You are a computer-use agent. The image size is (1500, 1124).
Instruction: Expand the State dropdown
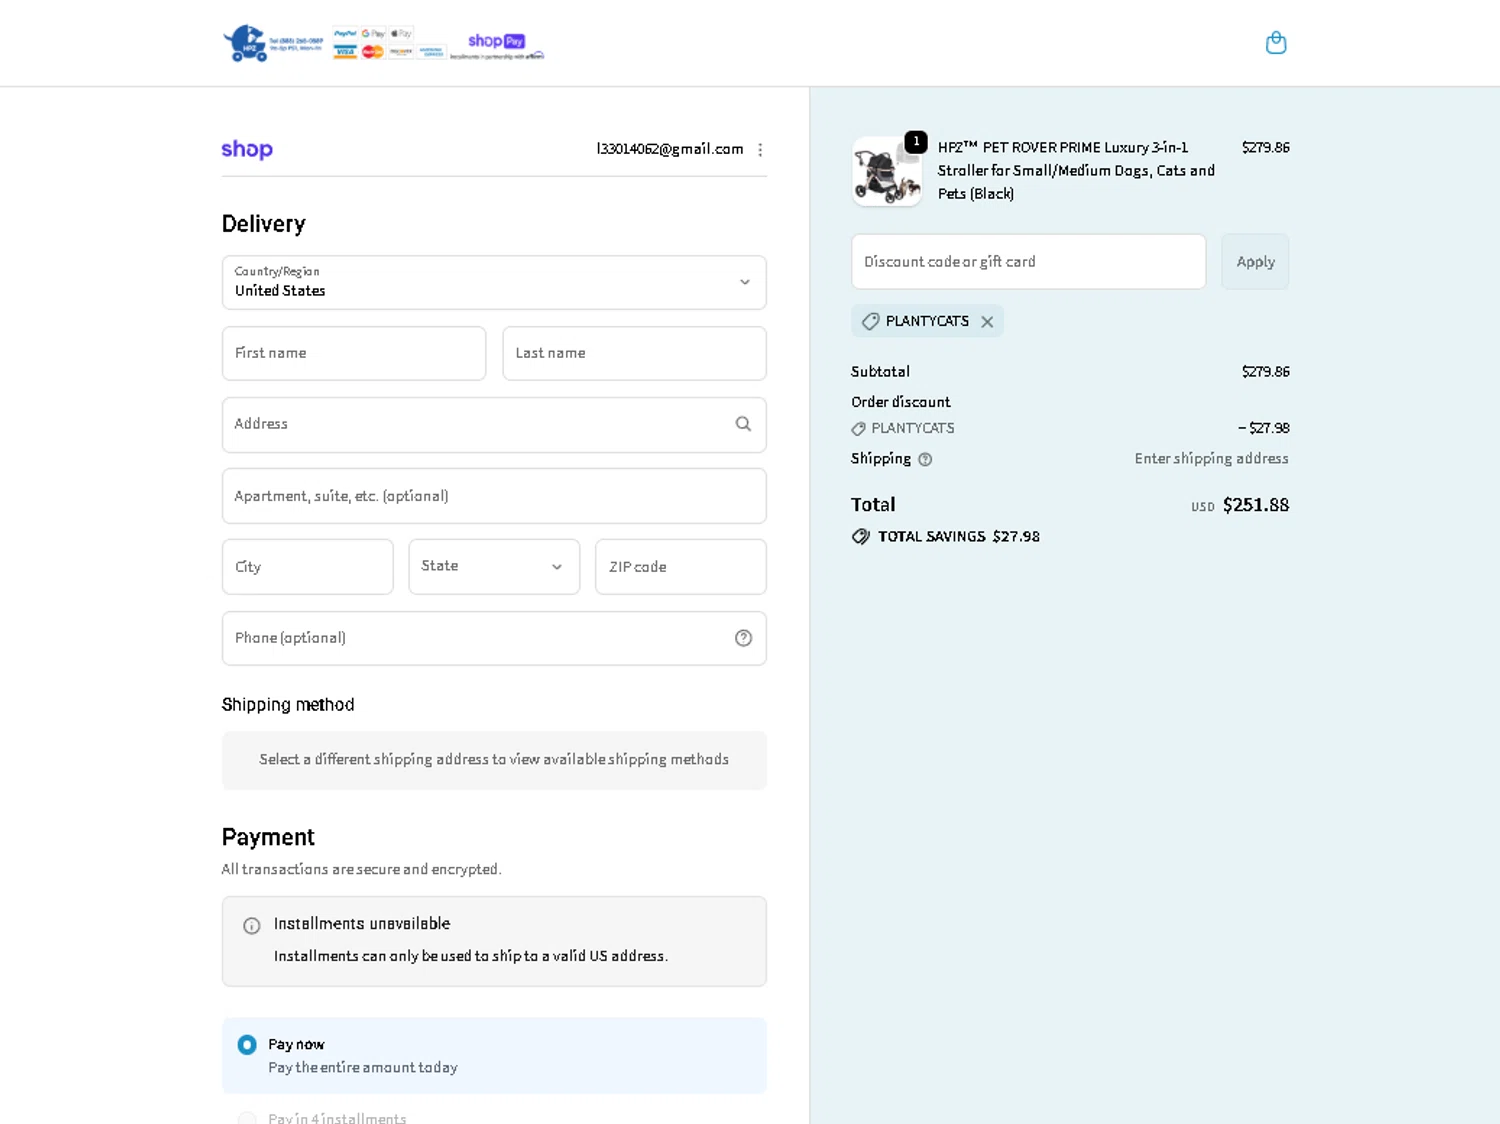(x=494, y=567)
